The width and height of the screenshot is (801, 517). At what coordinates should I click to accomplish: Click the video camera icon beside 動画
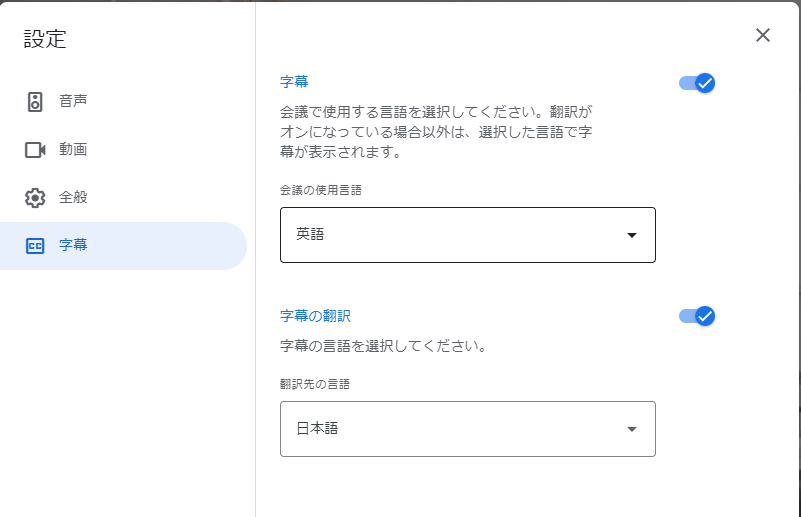coord(35,150)
